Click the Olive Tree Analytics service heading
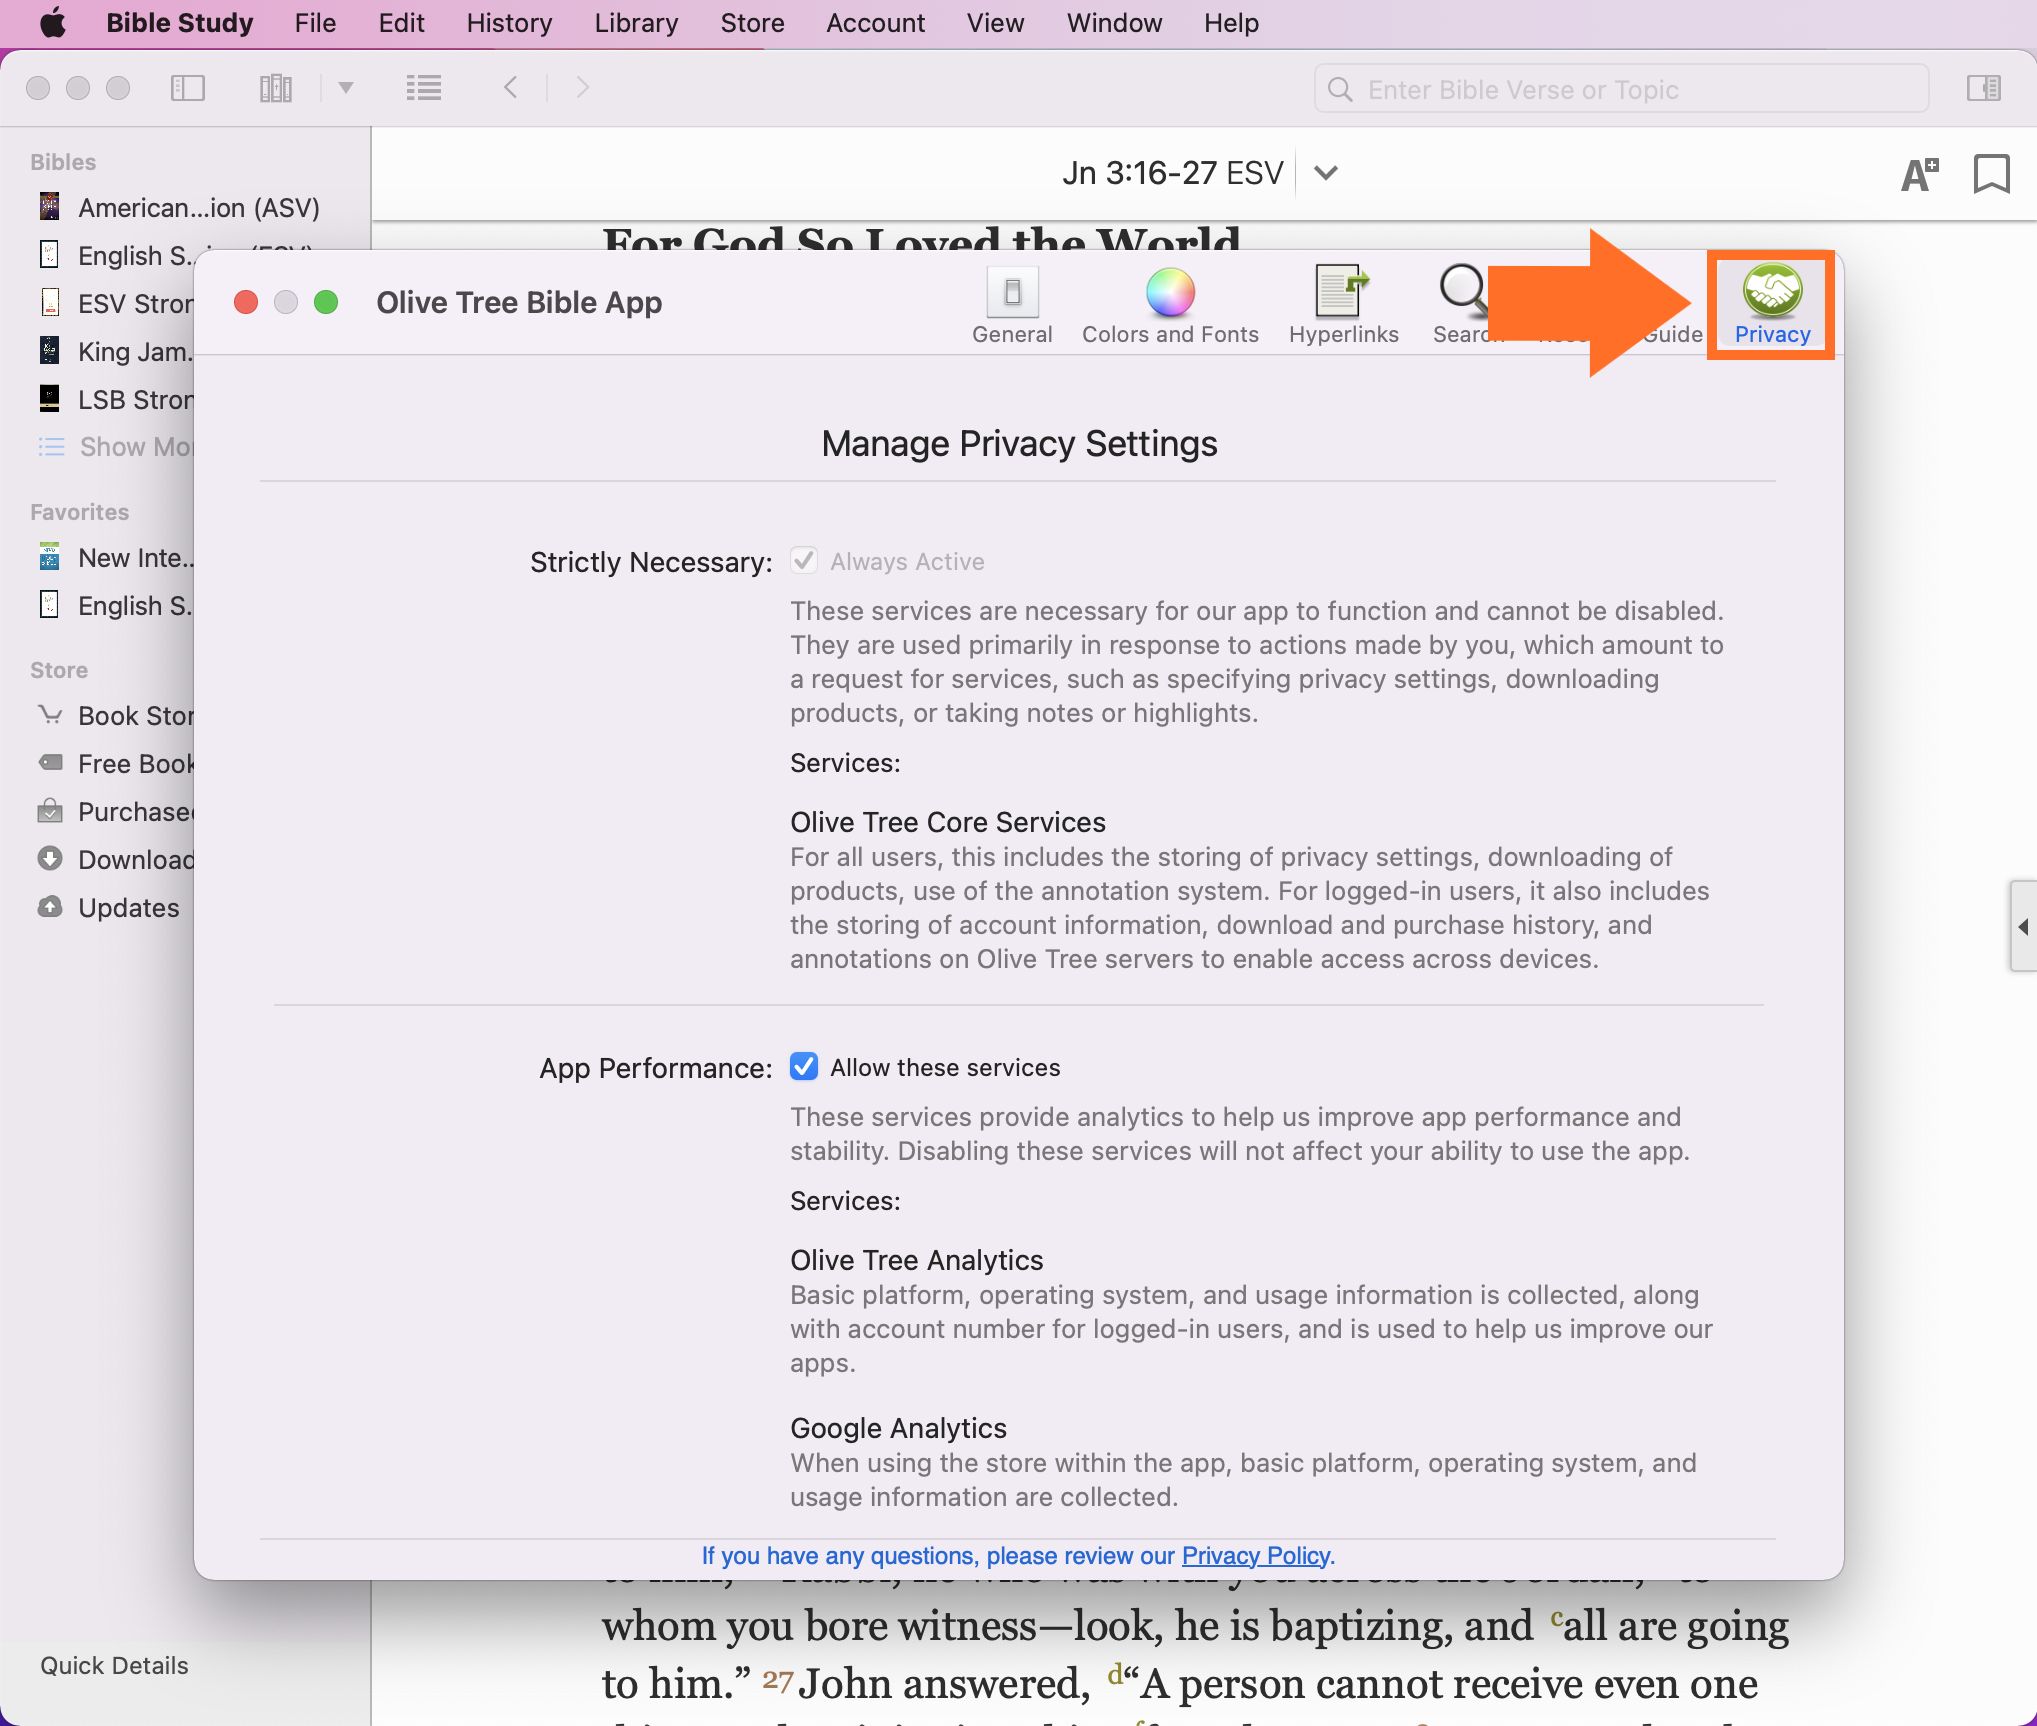The width and height of the screenshot is (2037, 1726). (x=916, y=1260)
